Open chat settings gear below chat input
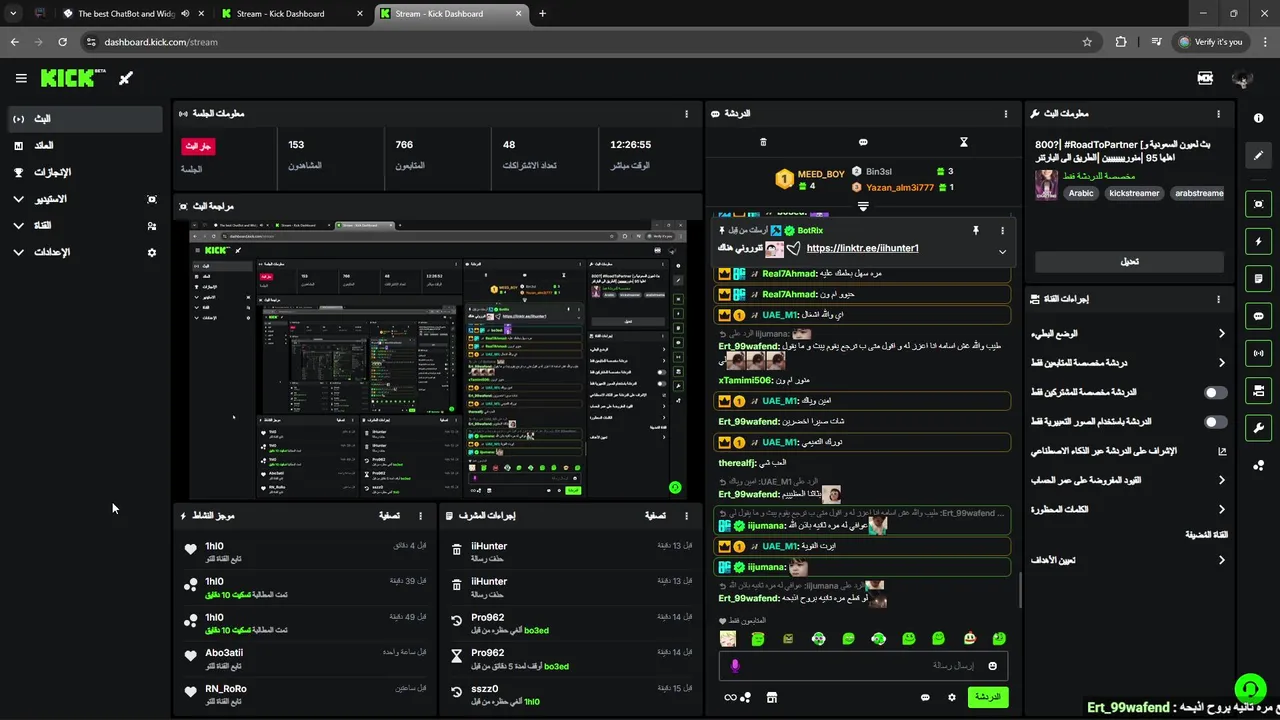This screenshot has height=720, width=1280. 952,697
